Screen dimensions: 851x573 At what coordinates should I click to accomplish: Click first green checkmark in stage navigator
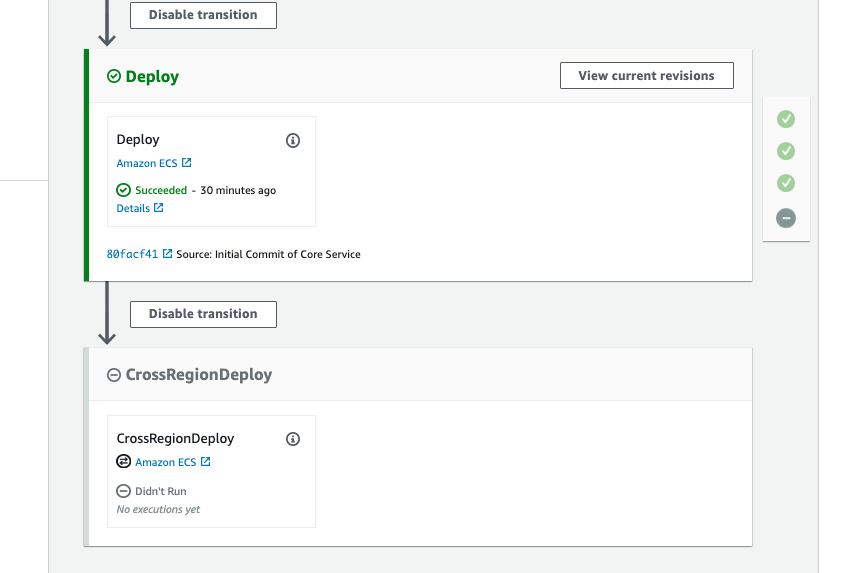(785, 119)
